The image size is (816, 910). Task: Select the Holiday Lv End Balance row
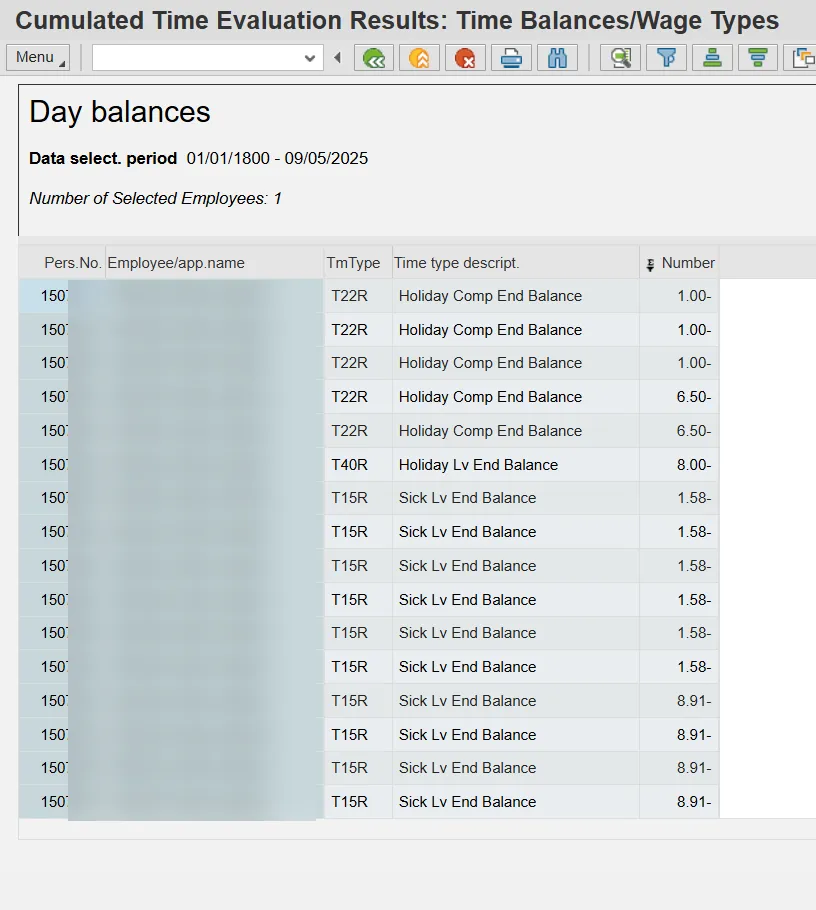(478, 465)
